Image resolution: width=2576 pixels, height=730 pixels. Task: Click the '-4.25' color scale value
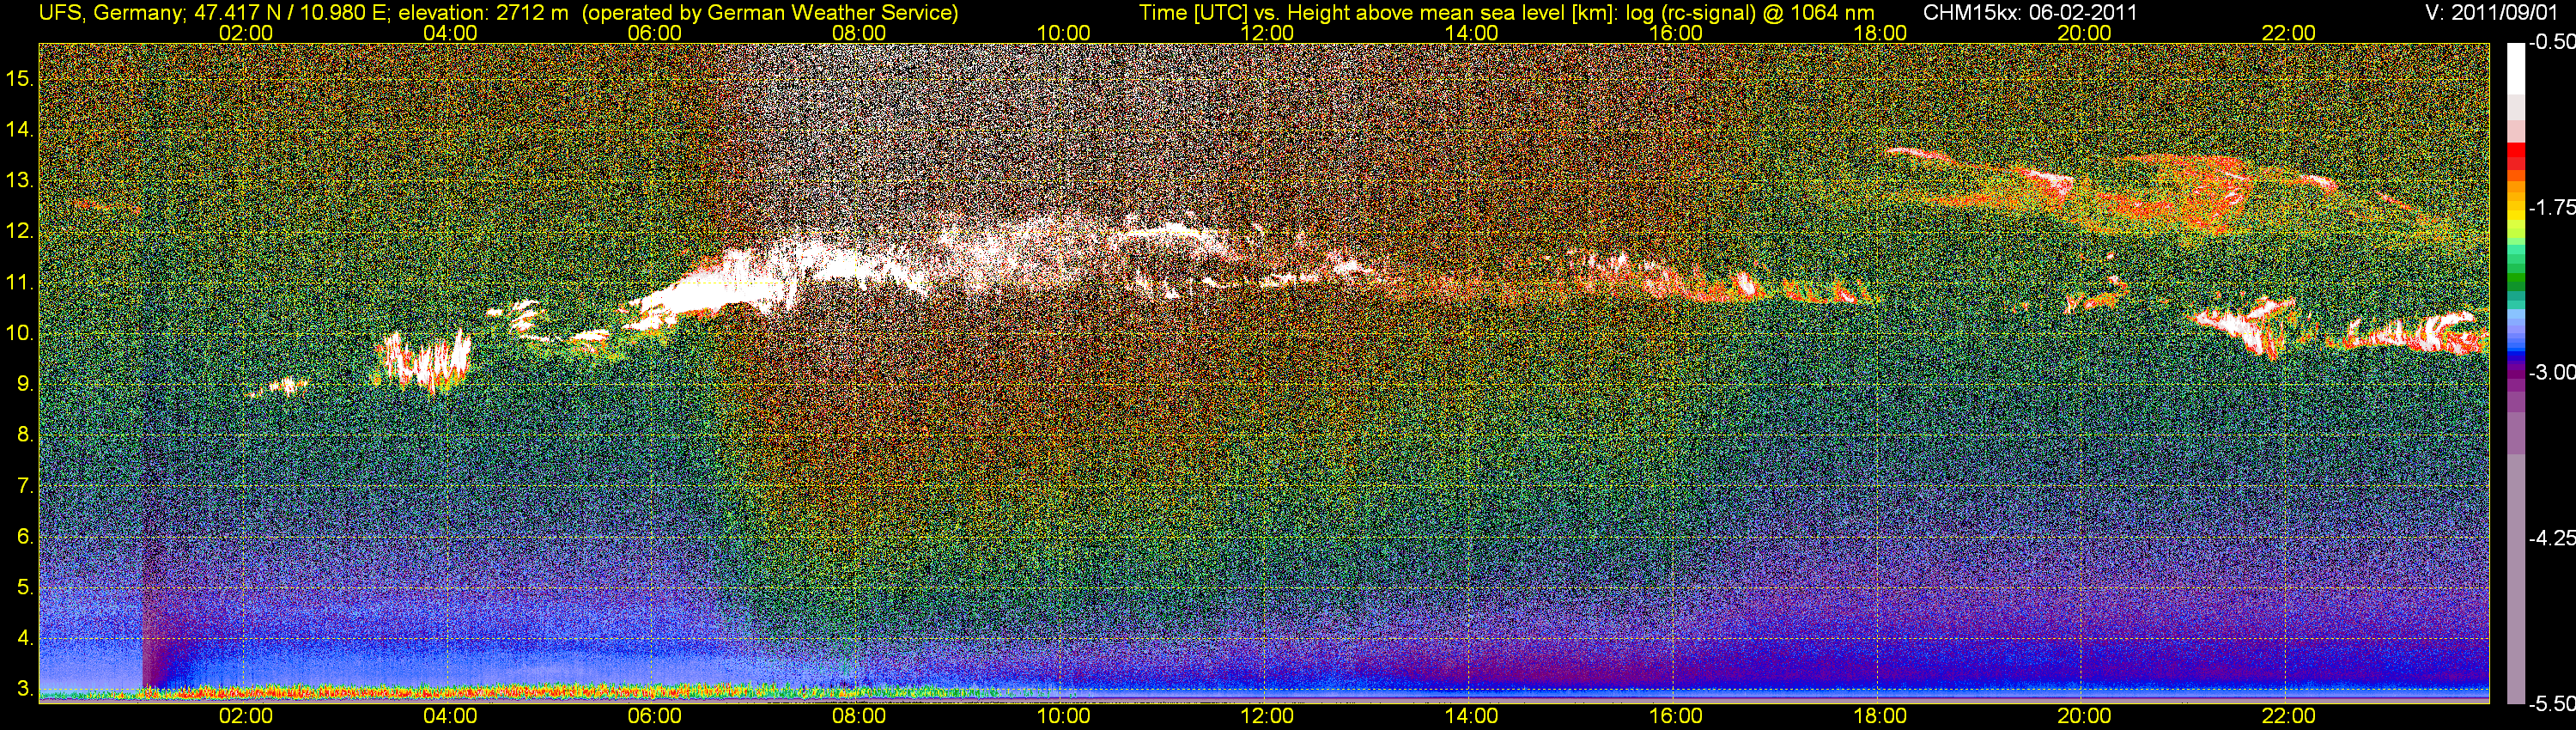point(2551,538)
